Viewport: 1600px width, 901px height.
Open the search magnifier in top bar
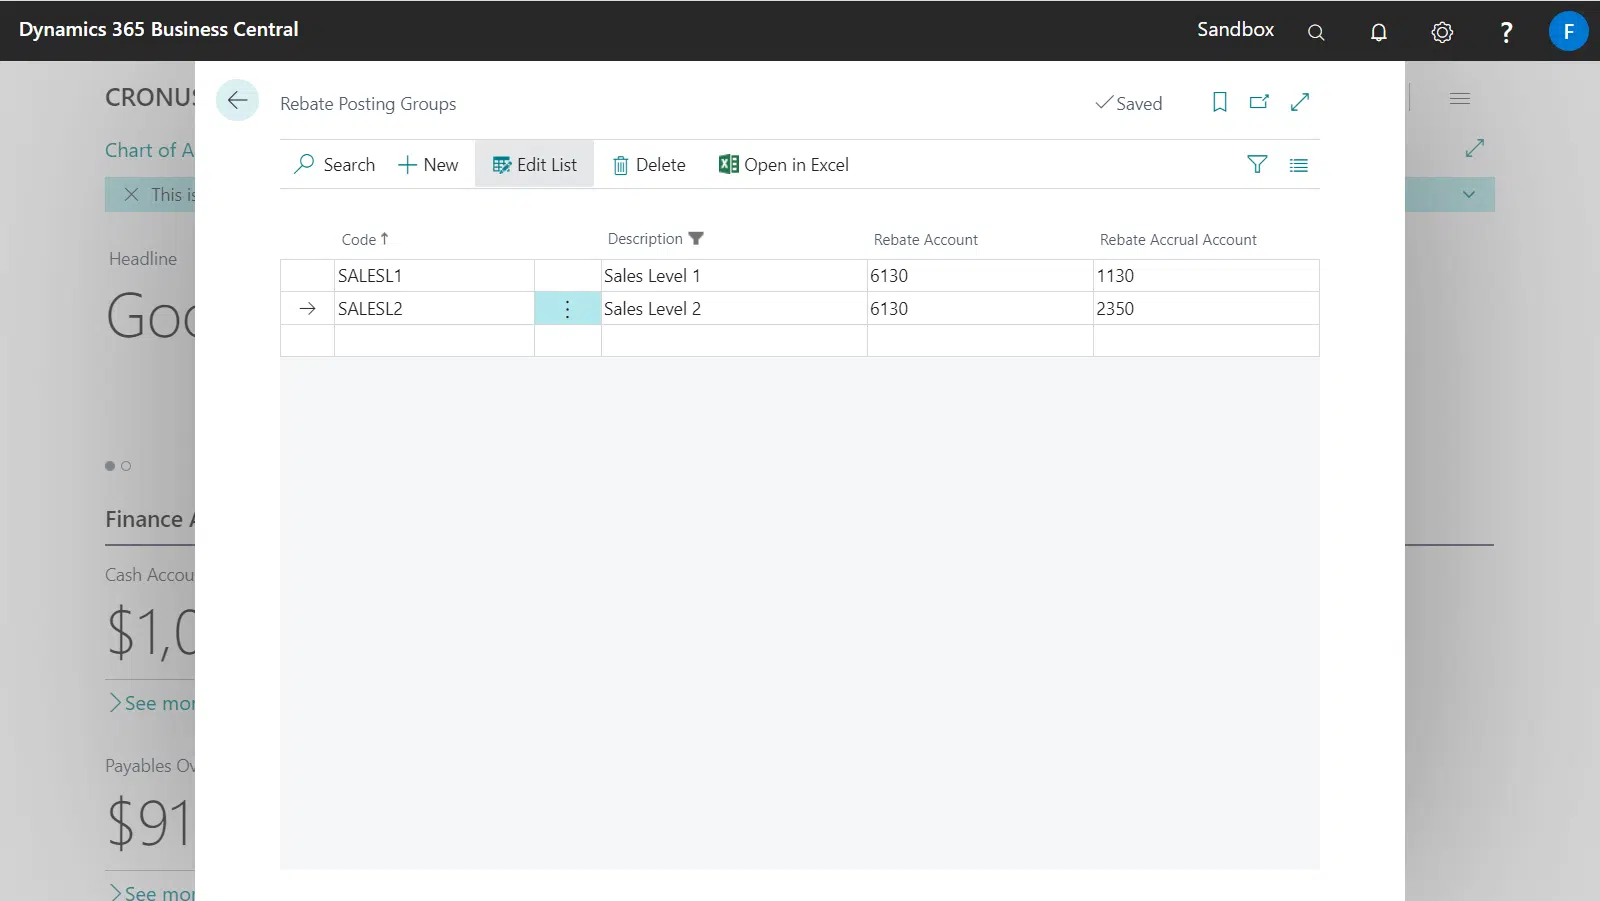(1316, 32)
